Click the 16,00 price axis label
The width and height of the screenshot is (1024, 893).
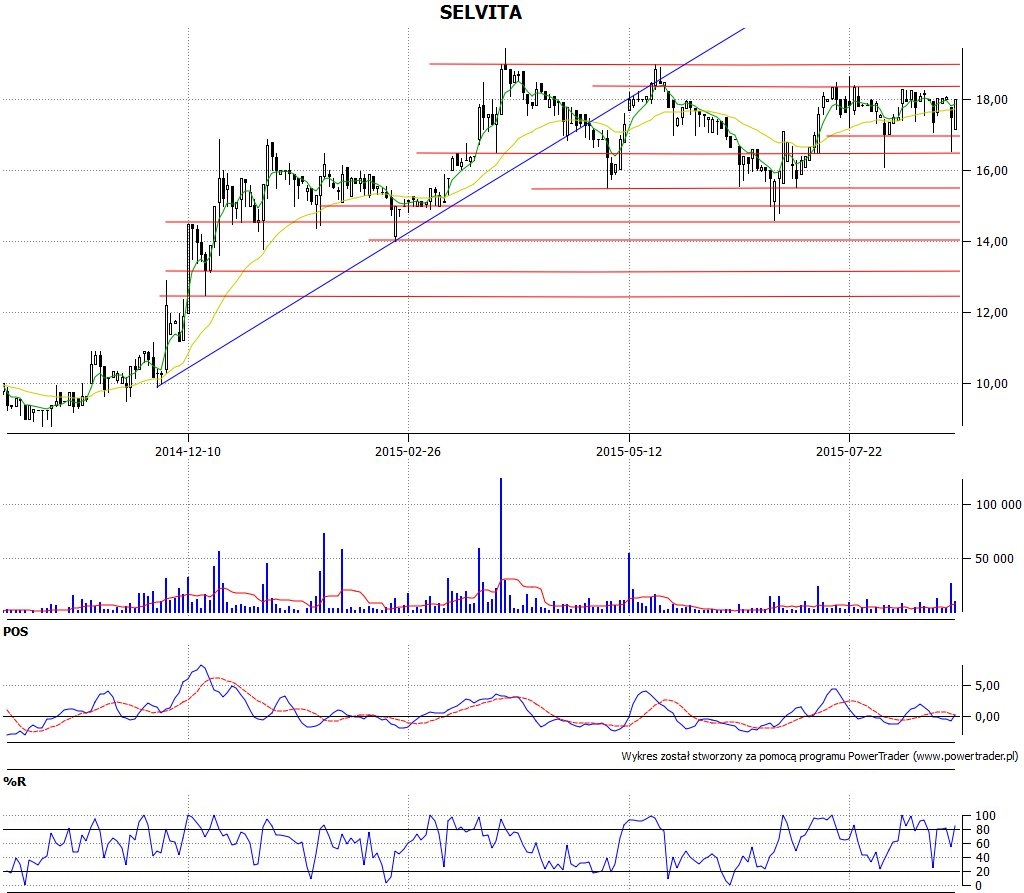[991, 170]
